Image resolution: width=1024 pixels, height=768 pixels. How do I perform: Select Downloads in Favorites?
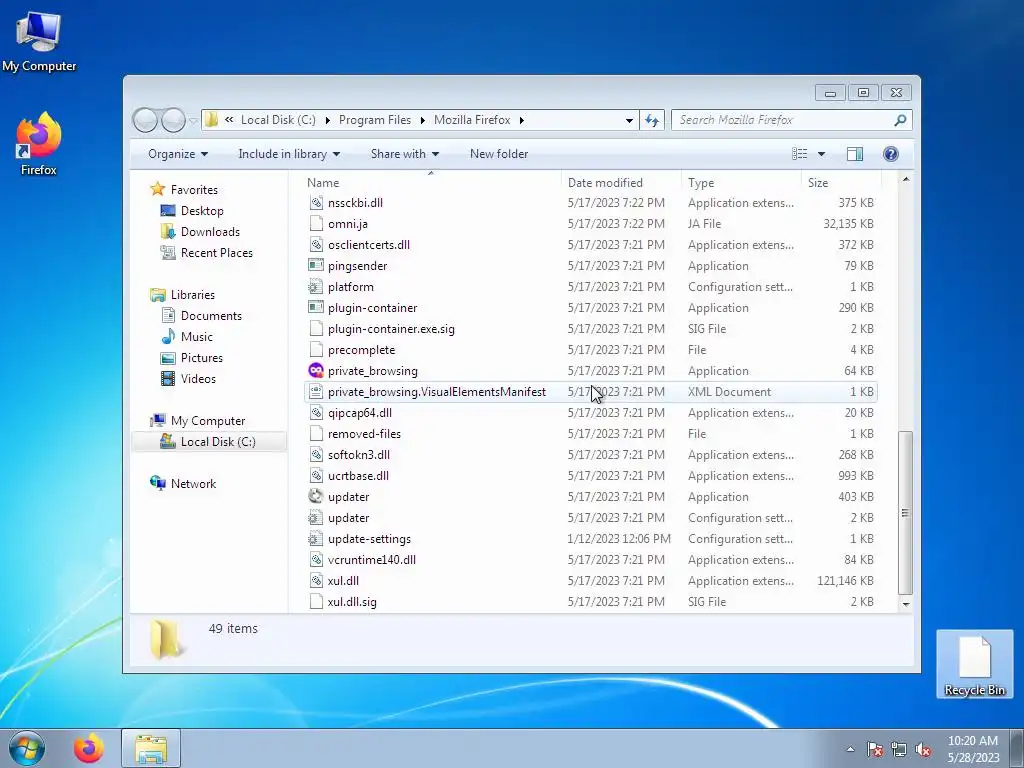click(210, 232)
